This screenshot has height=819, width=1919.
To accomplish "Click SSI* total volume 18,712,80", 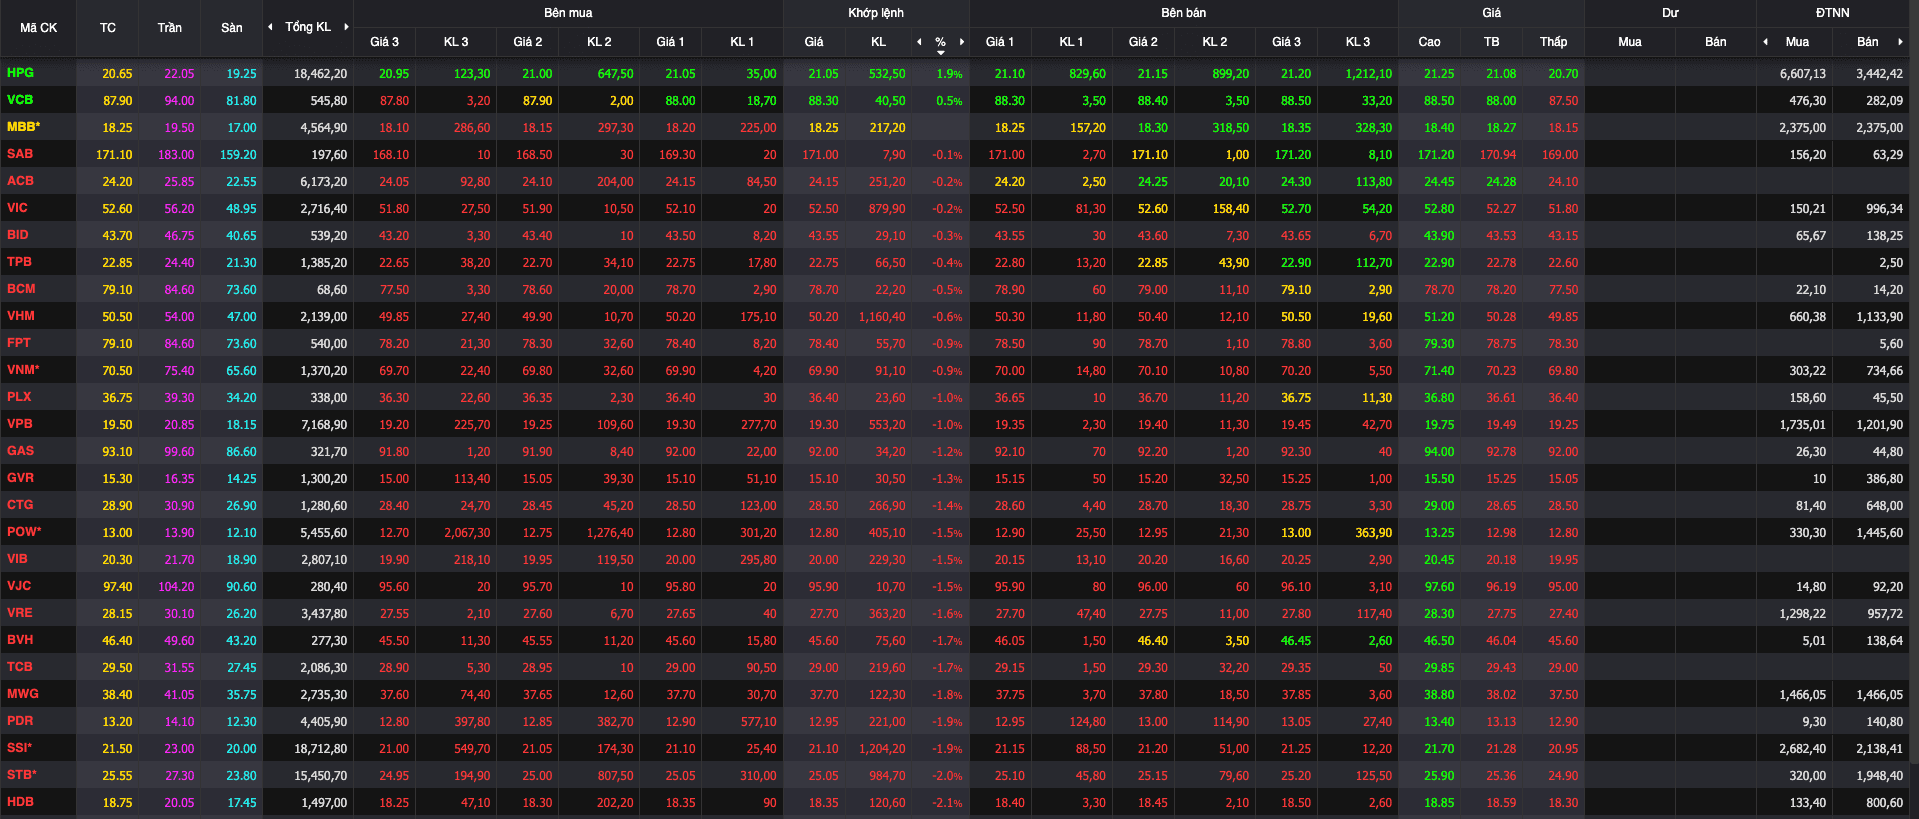I will [321, 749].
